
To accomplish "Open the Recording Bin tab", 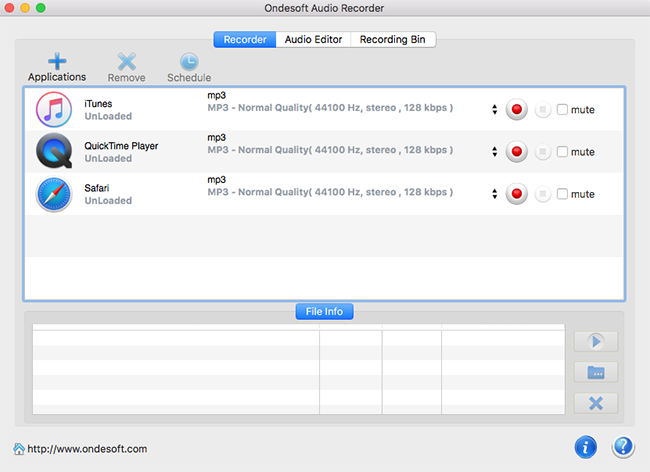I will (393, 39).
